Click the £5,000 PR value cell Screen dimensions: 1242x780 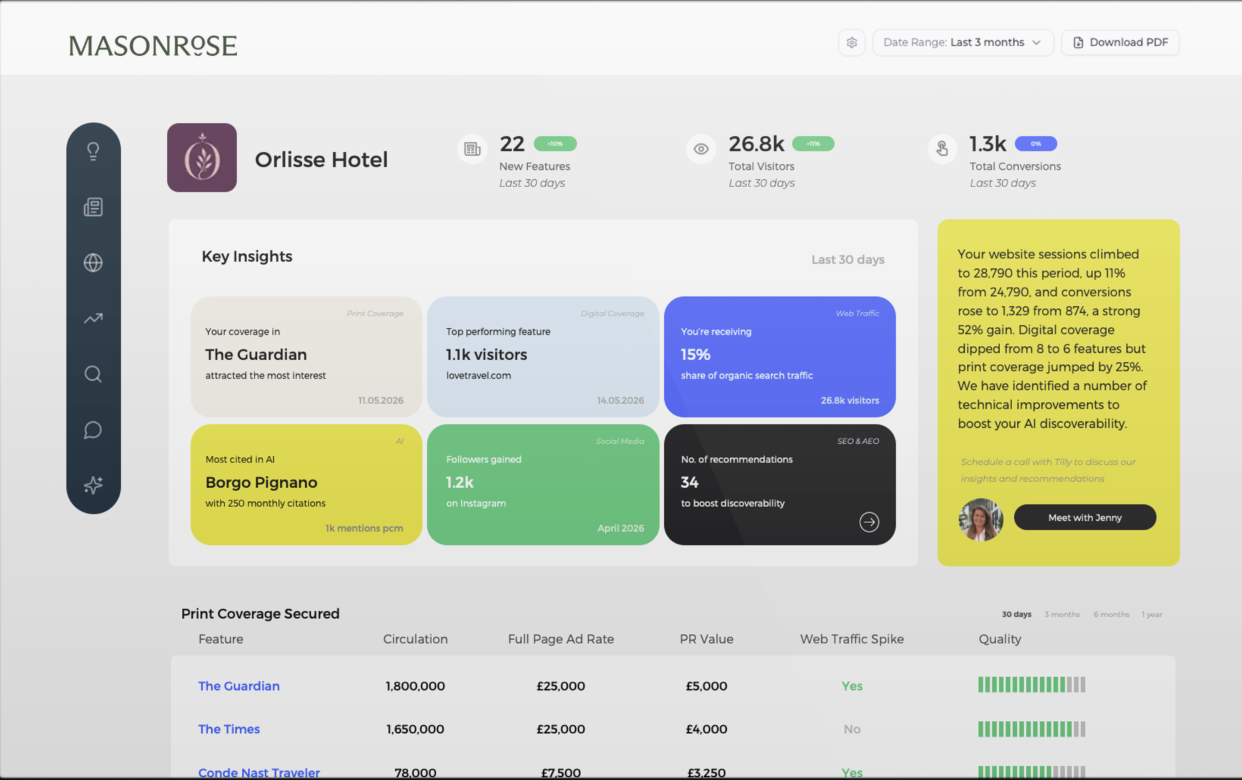click(706, 686)
